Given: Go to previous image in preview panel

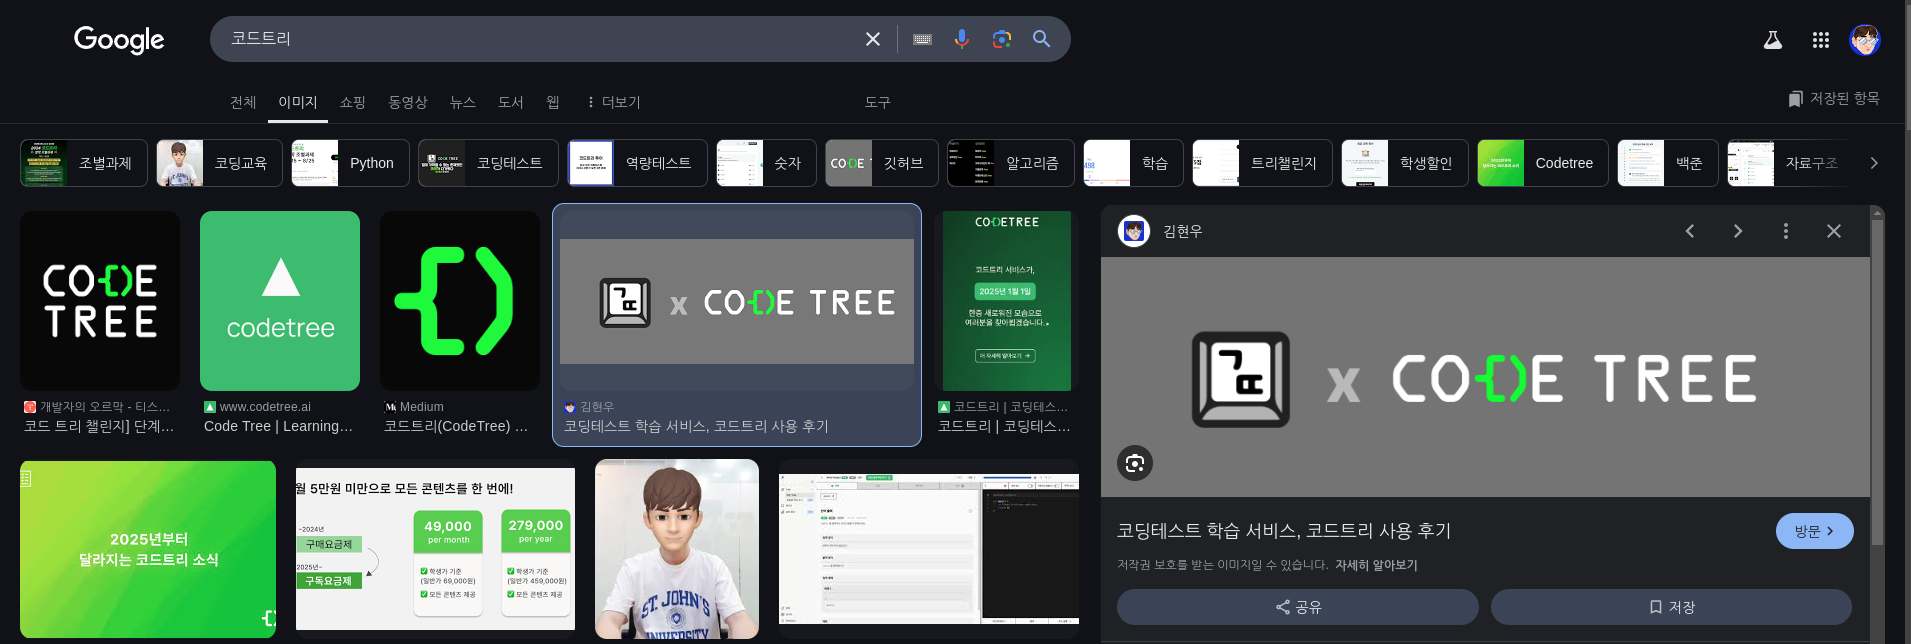Looking at the screenshot, I should (x=1690, y=231).
